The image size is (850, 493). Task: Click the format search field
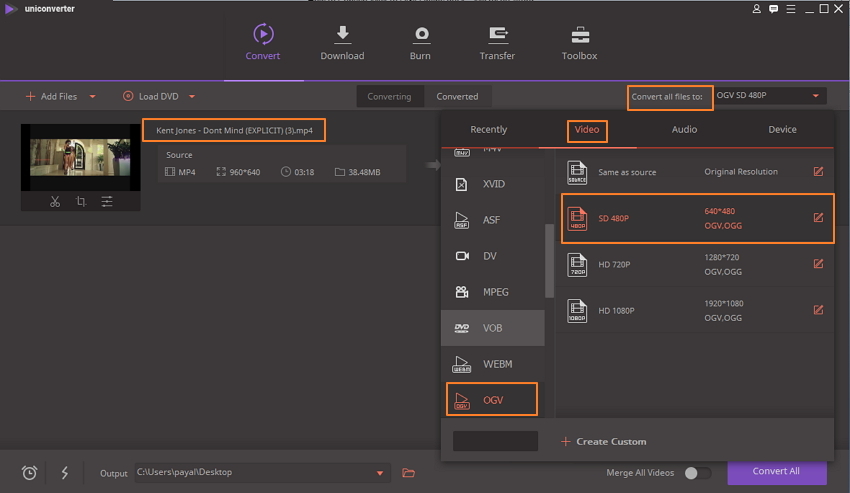tap(495, 441)
